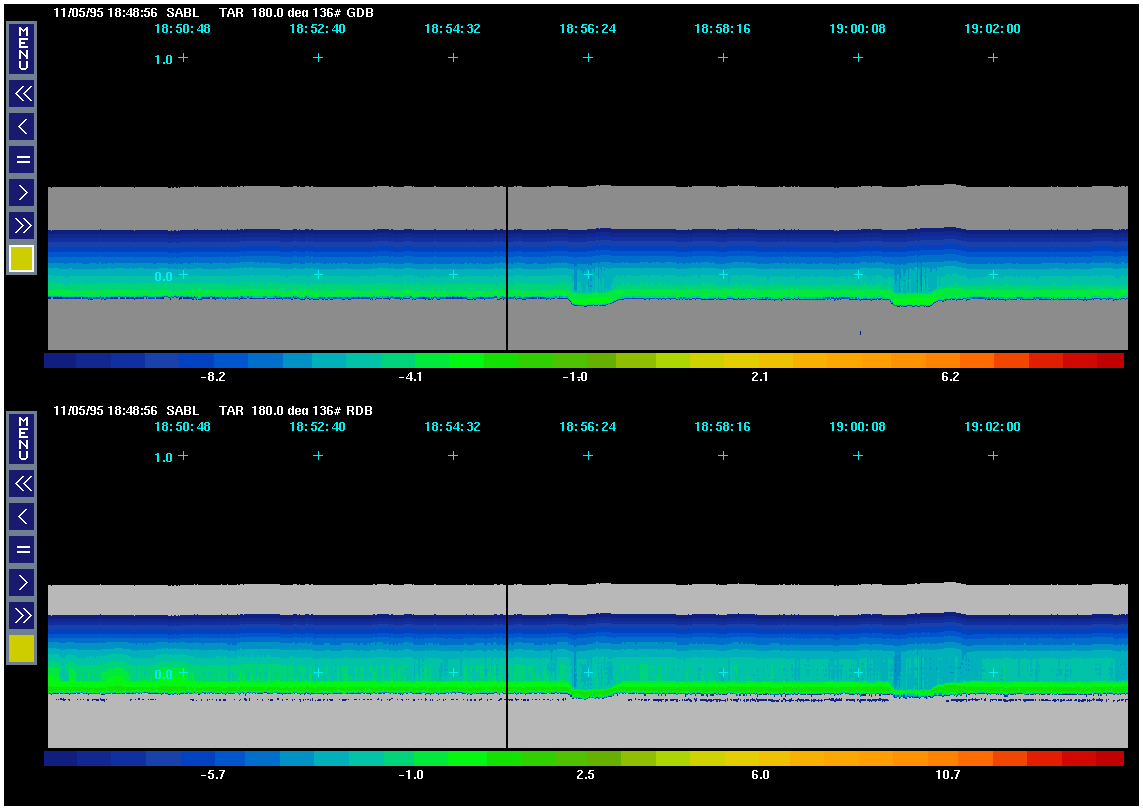Click single right arrow in bottom RDB panel

23,582
